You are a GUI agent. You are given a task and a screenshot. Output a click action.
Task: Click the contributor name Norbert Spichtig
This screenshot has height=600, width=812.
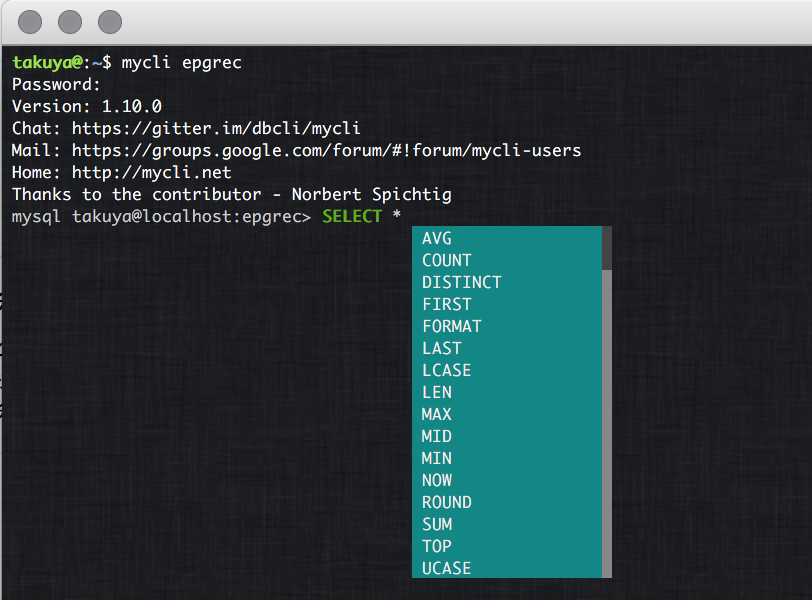click(x=371, y=194)
